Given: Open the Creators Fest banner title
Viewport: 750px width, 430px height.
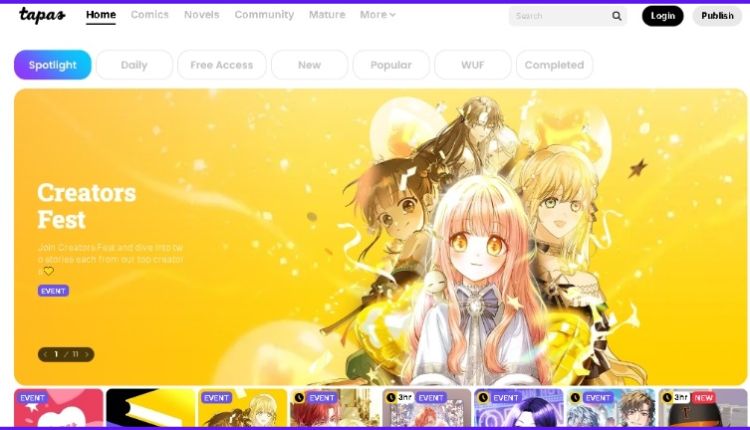Looking at the screenshot, I should (x=87, y=206).
